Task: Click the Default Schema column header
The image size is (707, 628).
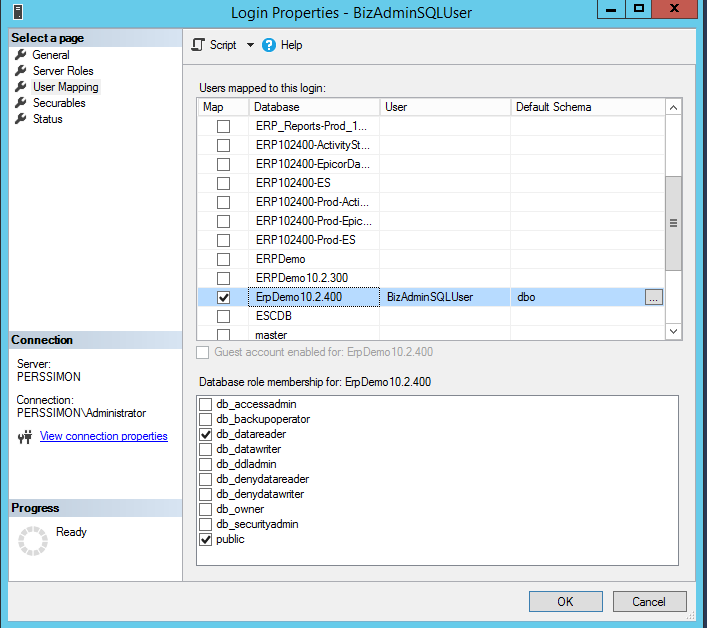Action: (x=588, y=107)
